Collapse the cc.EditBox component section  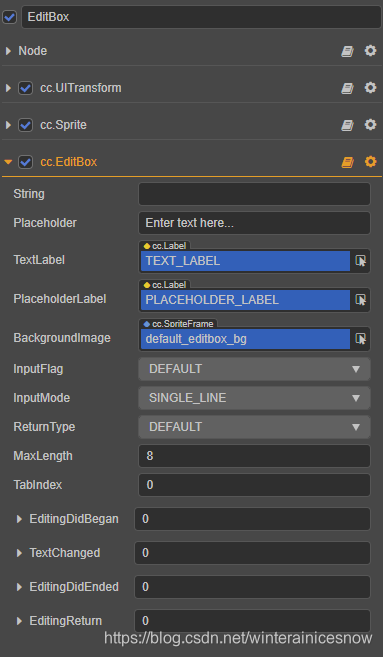coord(8,162)
